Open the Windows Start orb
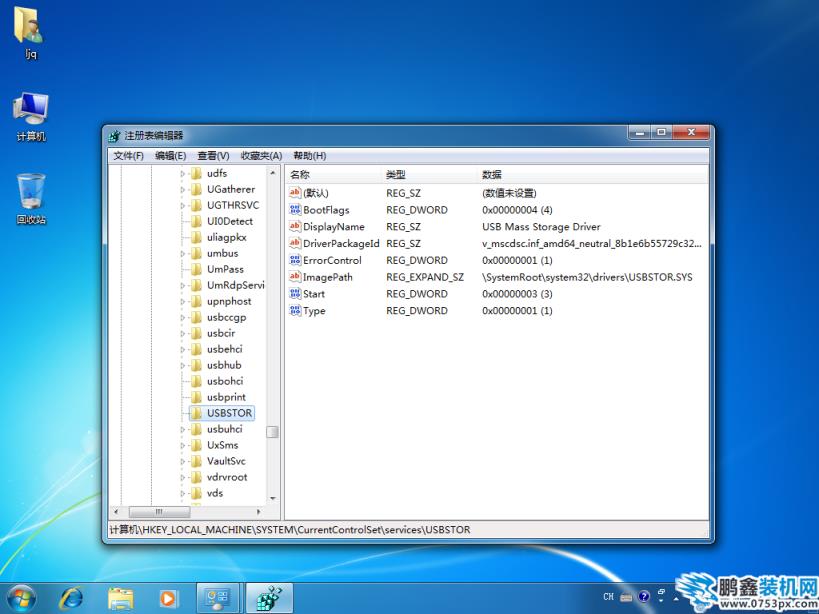Viewport: 819px width, 614px height. 21,598
